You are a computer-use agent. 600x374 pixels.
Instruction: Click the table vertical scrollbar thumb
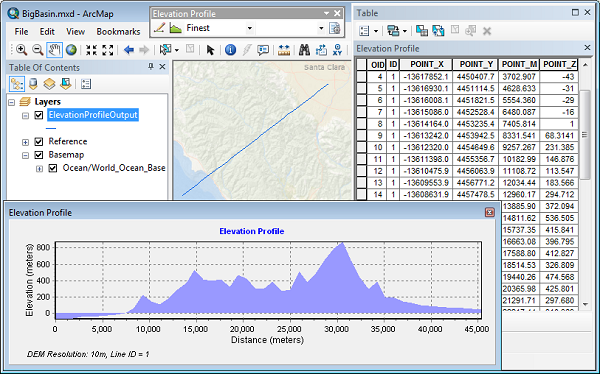(x=585, y=135)
